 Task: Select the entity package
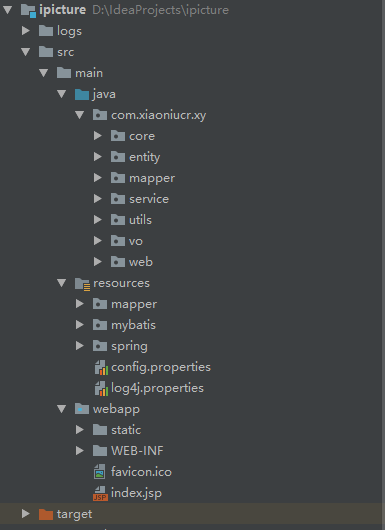(x=144, y=157)
